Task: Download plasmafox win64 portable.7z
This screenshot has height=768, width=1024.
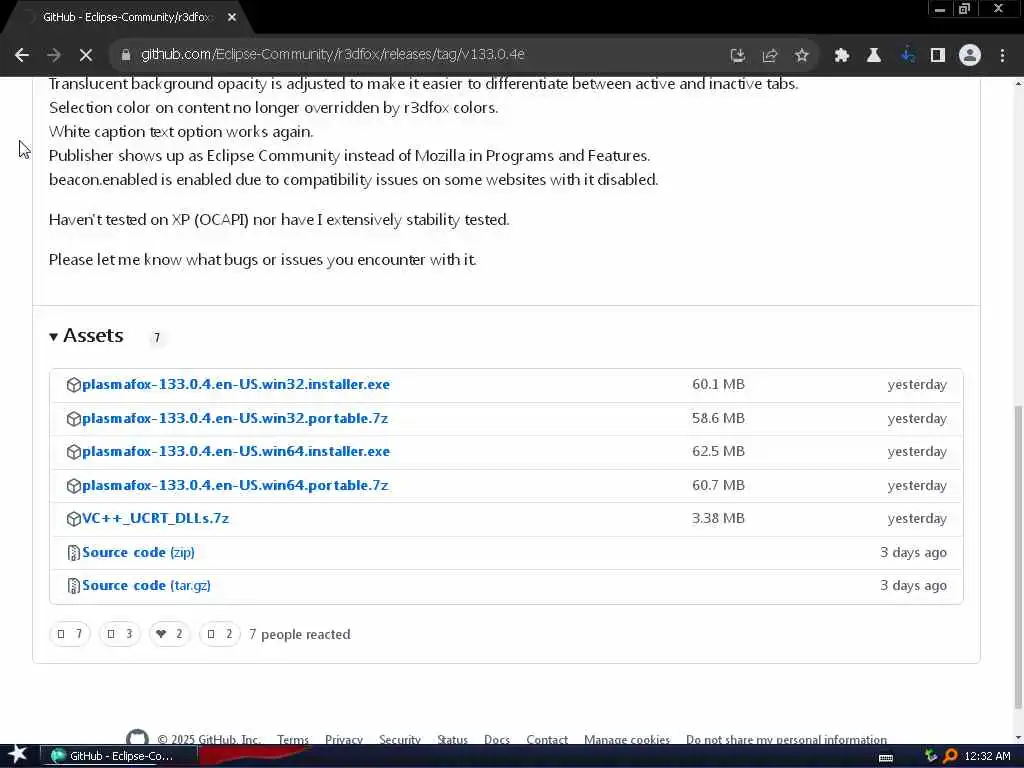Action: point(235,486)
